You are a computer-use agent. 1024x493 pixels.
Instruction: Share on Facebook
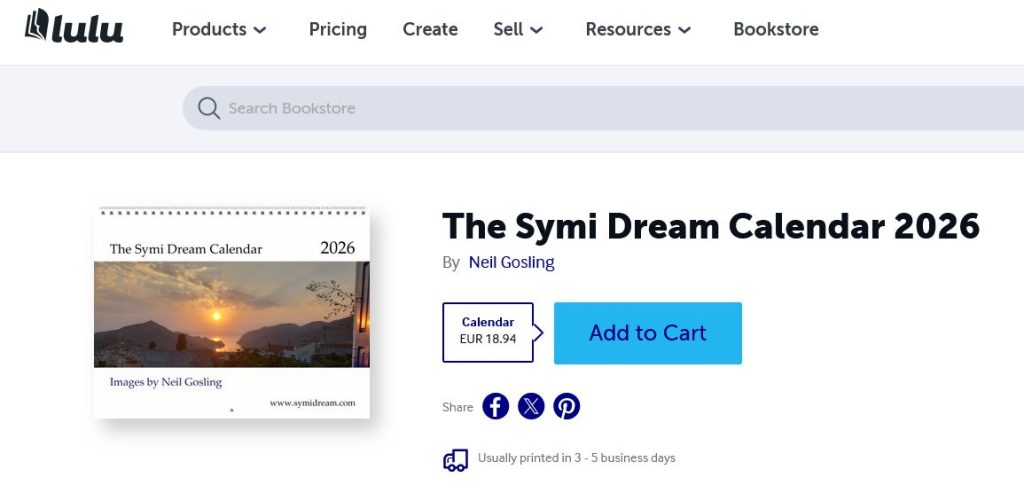(496, 406)
